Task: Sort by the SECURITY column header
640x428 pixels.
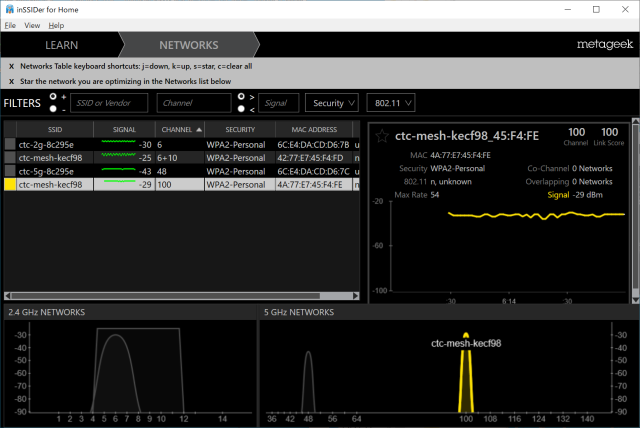Action: point(240,129)
